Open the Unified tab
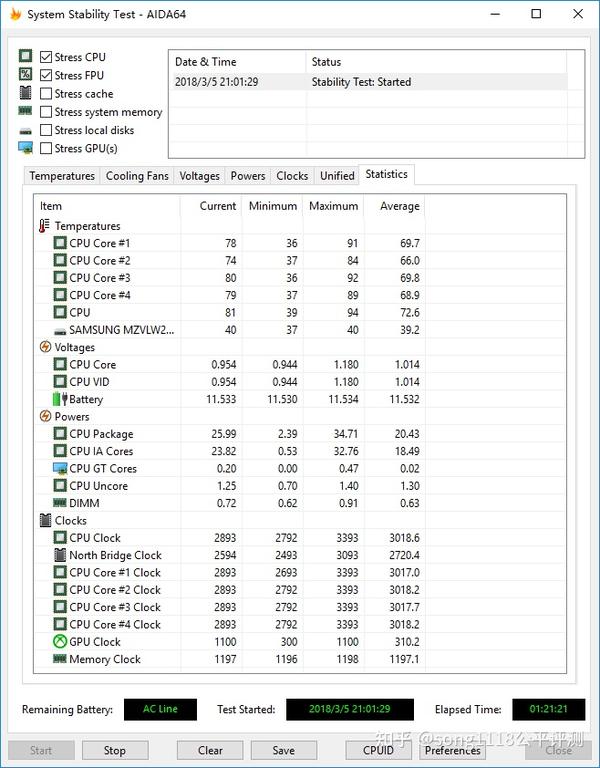This screenshot has height=768, width=600. coord(337,176)
